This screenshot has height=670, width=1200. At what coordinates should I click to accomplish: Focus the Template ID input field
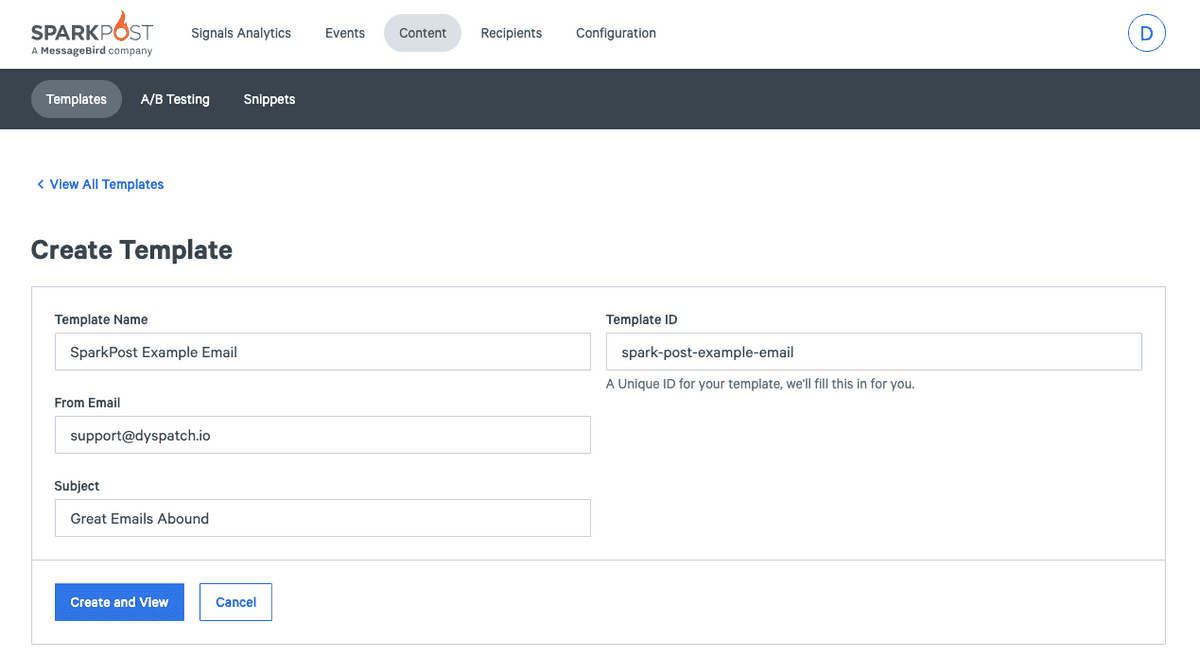click(874, 352)
